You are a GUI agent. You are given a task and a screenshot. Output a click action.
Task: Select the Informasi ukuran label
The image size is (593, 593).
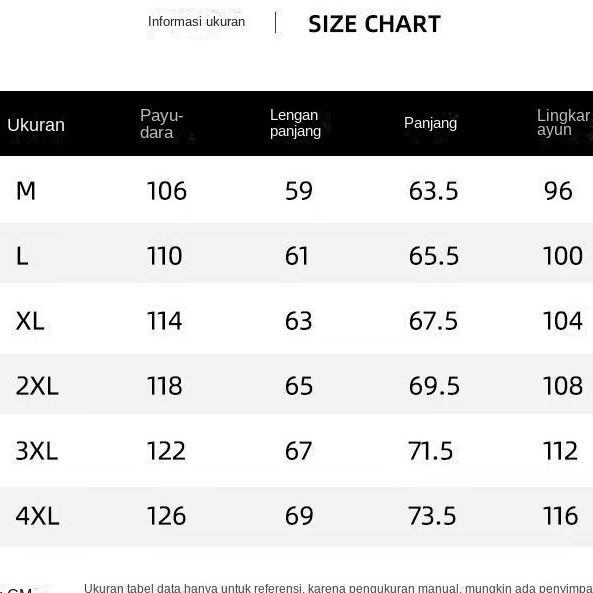(x=196, y=22)
